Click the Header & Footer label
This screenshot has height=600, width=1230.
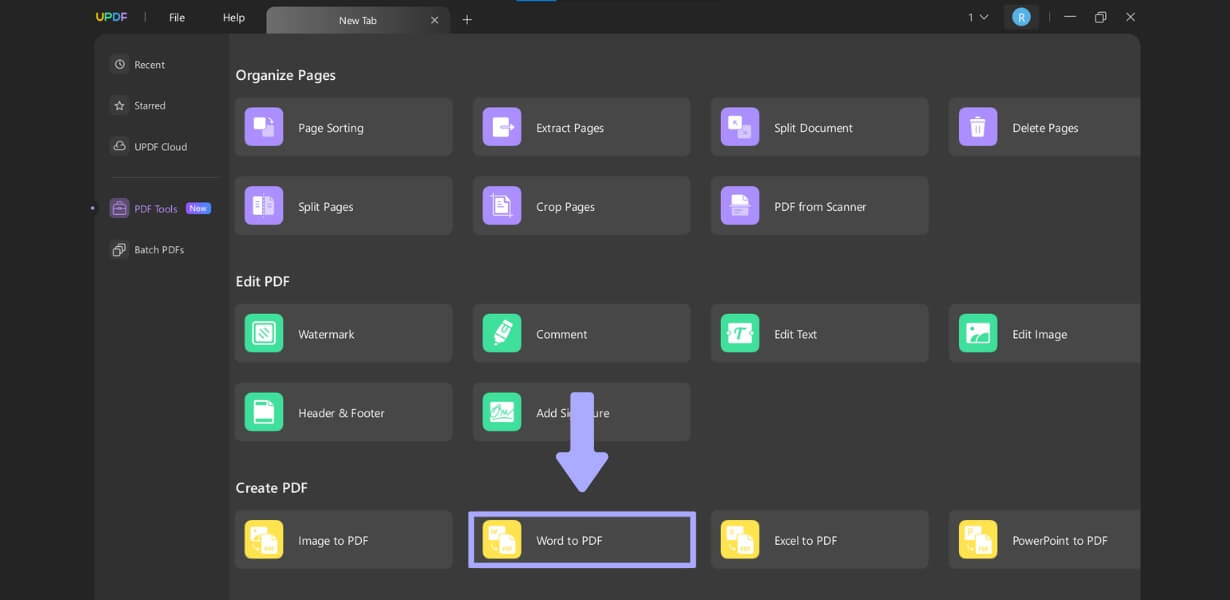[341, 413]
